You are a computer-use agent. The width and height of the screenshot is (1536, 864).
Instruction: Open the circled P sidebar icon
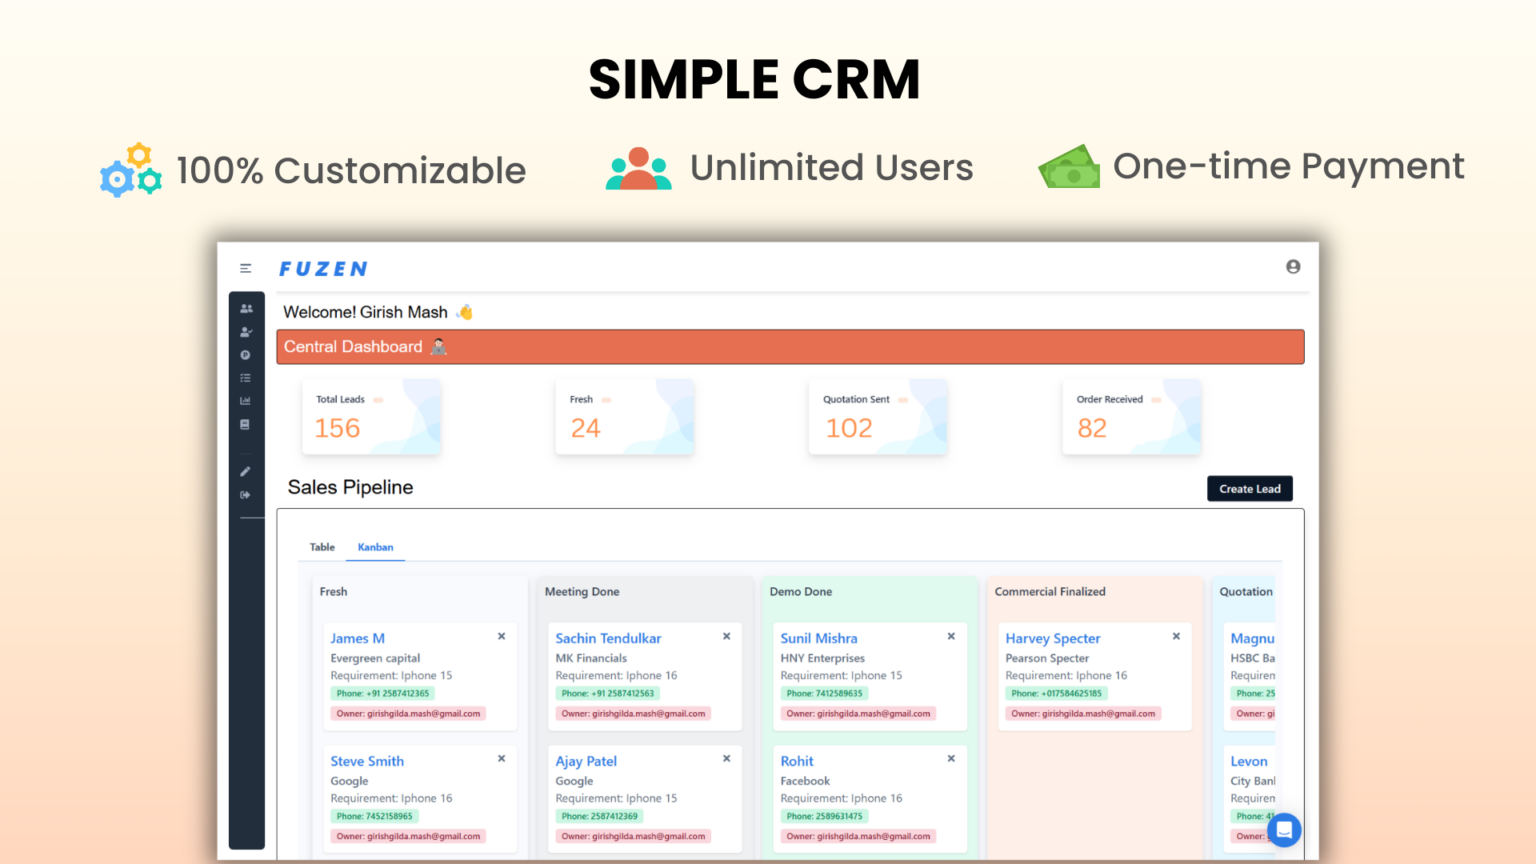245,355
